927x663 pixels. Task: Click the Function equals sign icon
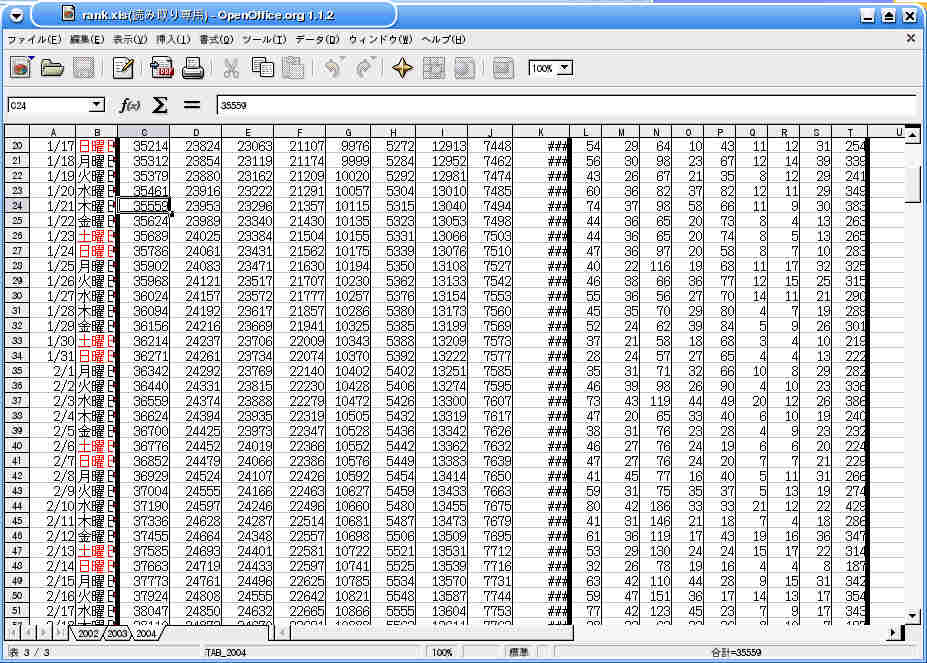click(x=192, y=105)
